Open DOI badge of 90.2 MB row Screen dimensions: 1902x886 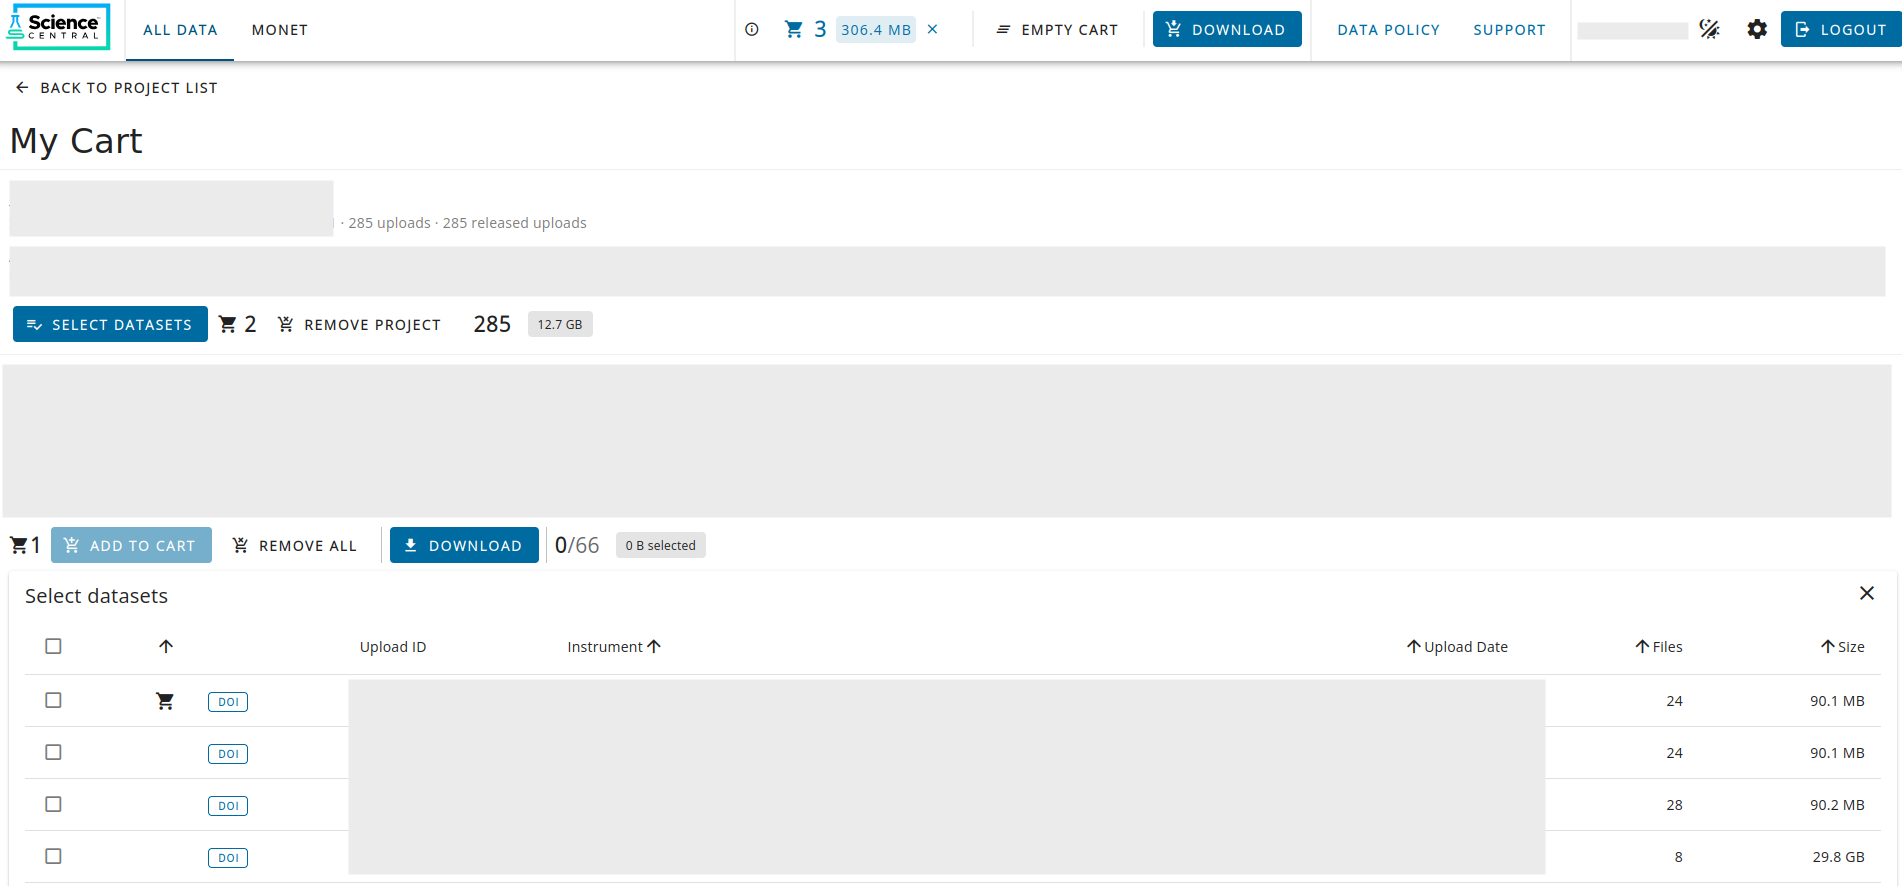coord(228,806)
